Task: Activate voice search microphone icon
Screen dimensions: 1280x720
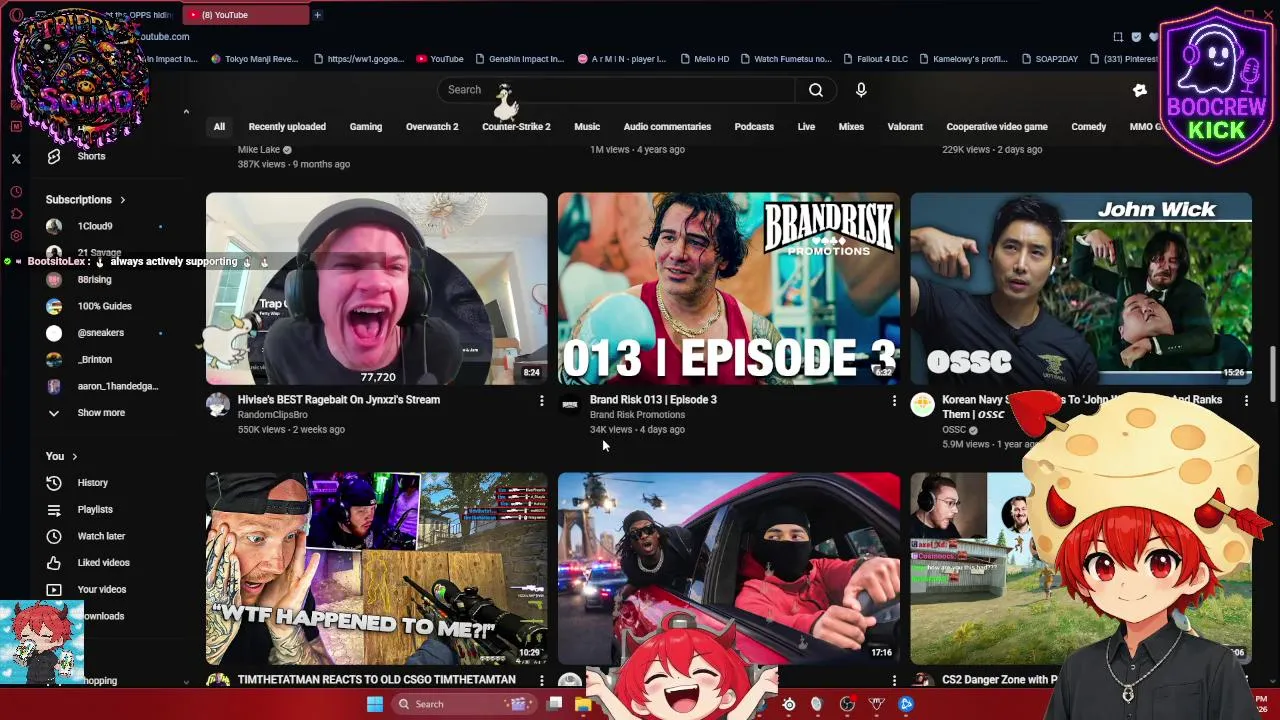Action: (x=861, y=90)
